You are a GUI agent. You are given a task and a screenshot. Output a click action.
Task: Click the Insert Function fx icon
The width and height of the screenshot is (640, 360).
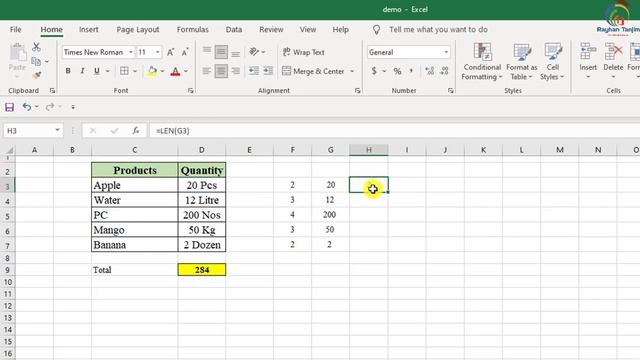pos(136,131)
